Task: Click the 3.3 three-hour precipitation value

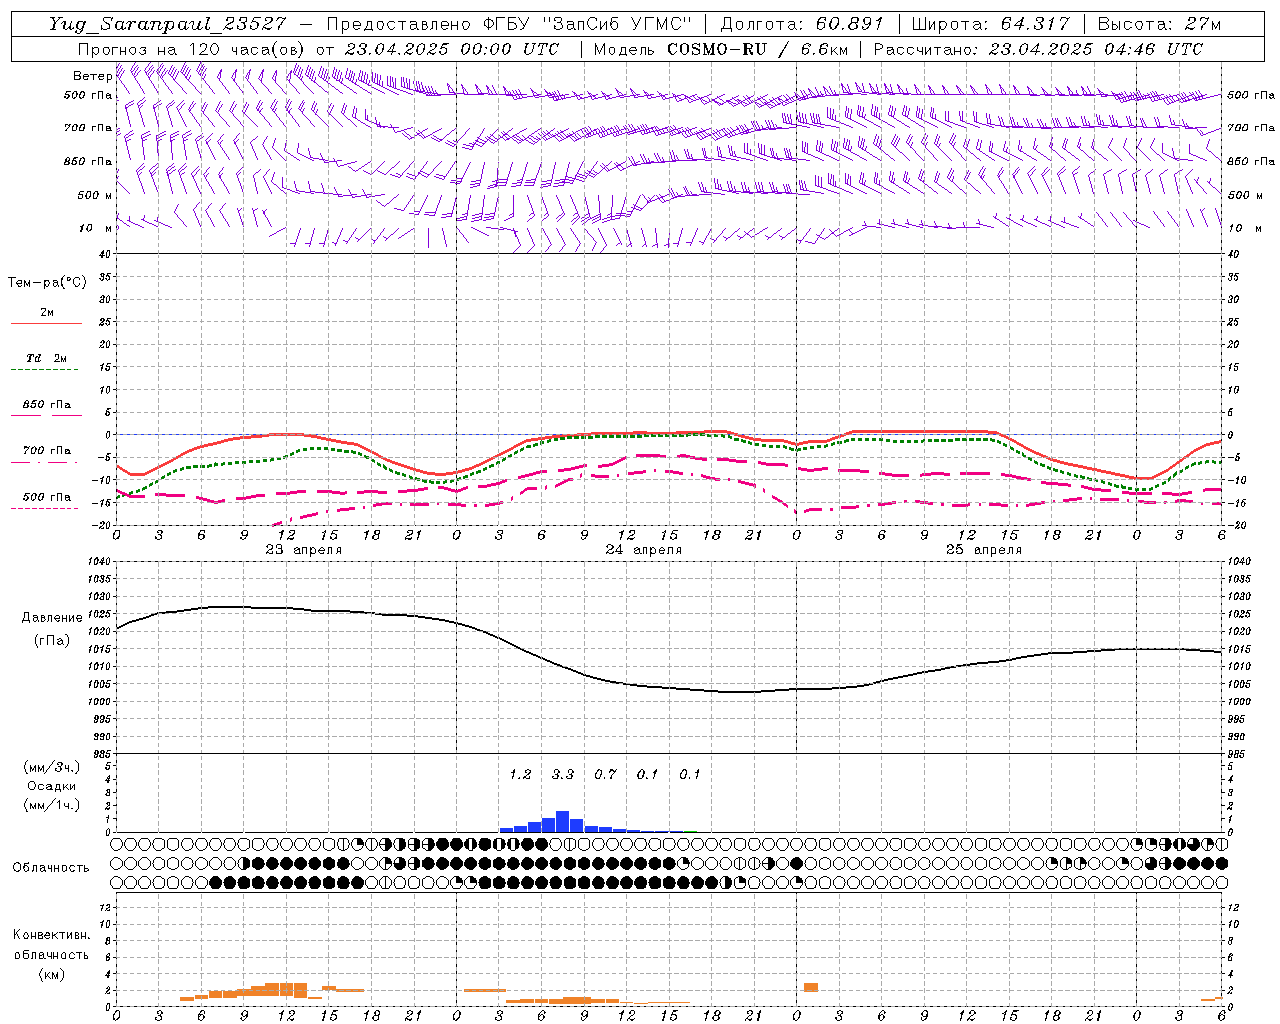Action: click(x=563, y=775)
